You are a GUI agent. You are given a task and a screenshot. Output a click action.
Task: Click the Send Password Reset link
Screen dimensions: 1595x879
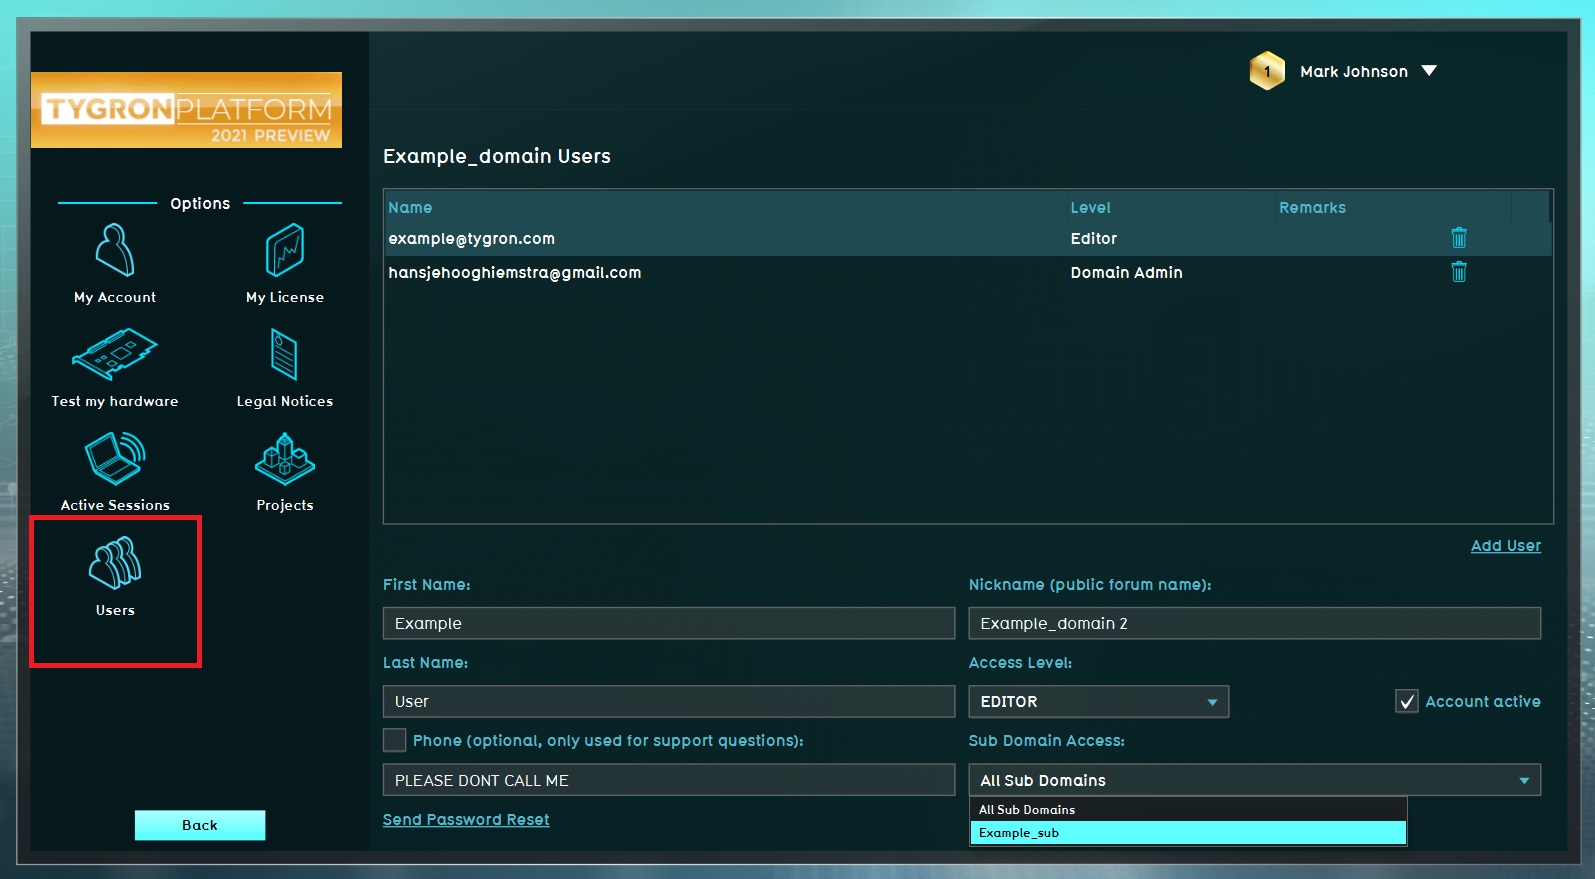pos(466,820)
